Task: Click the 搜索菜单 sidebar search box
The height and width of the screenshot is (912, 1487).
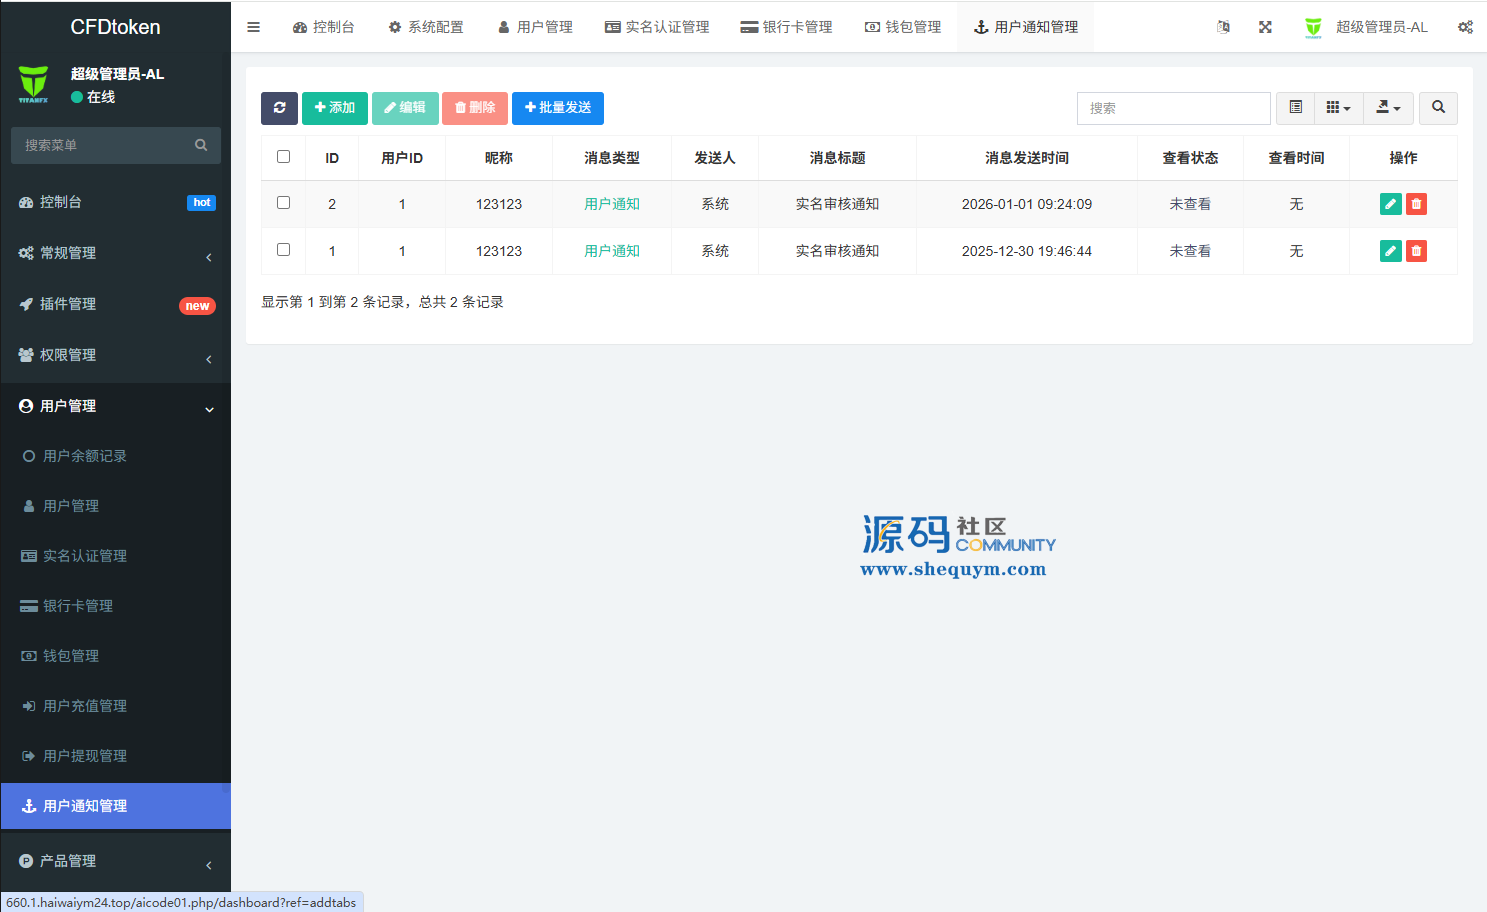Action: pyautogui.click(x=105, y=146)
